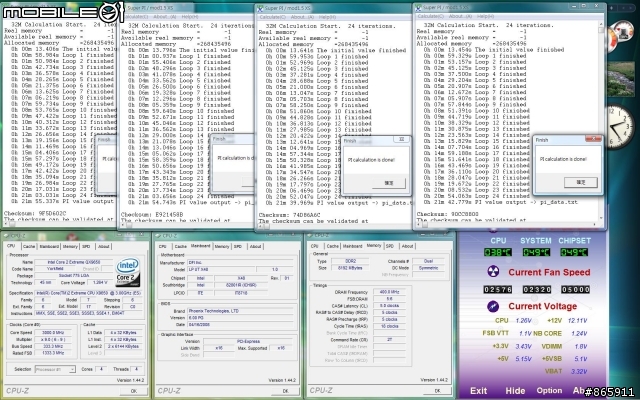
Task: Click title bar icon of CPU-Z Mainboard window
Action: (x=158, y=236)
